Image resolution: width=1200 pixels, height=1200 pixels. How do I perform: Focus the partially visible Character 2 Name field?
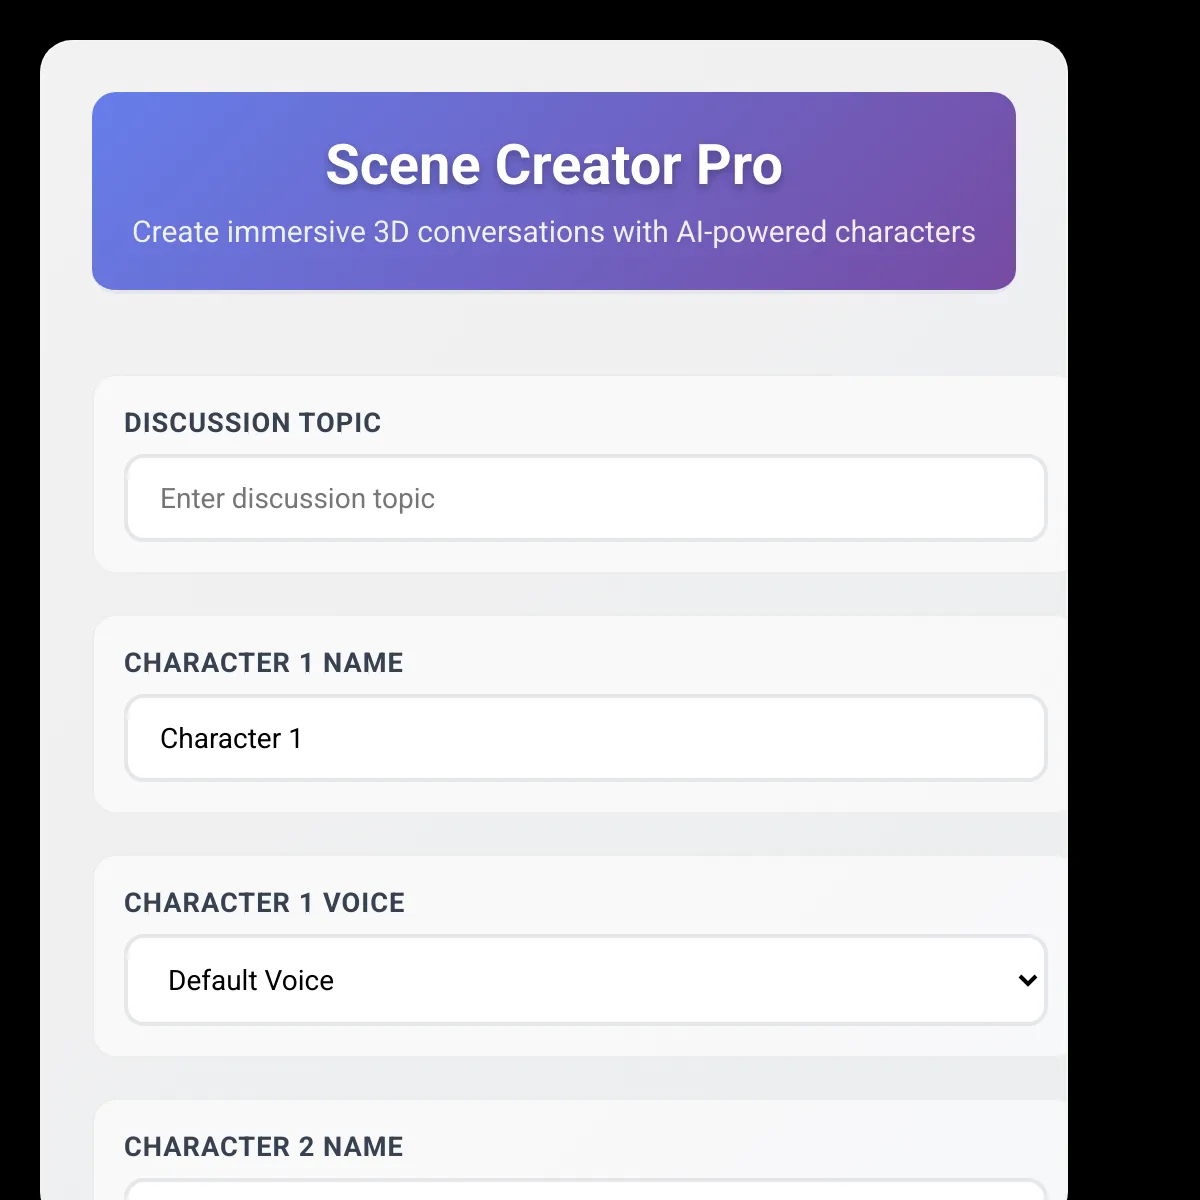pyautogui.click(x=585, y=1189)
